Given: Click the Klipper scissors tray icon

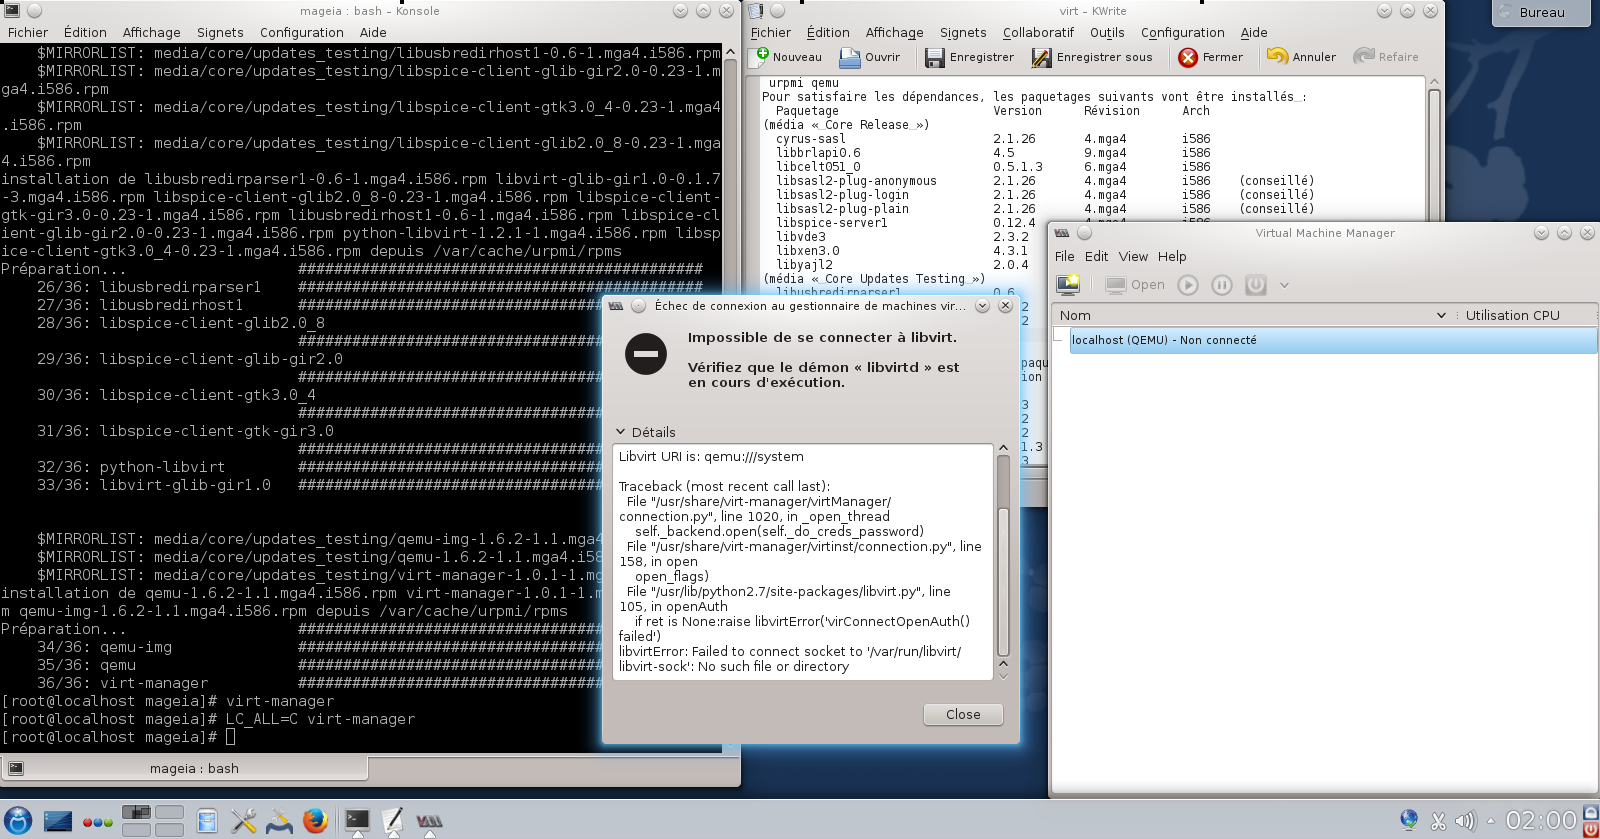Looking at the screenshot, I should point(1439,822).
